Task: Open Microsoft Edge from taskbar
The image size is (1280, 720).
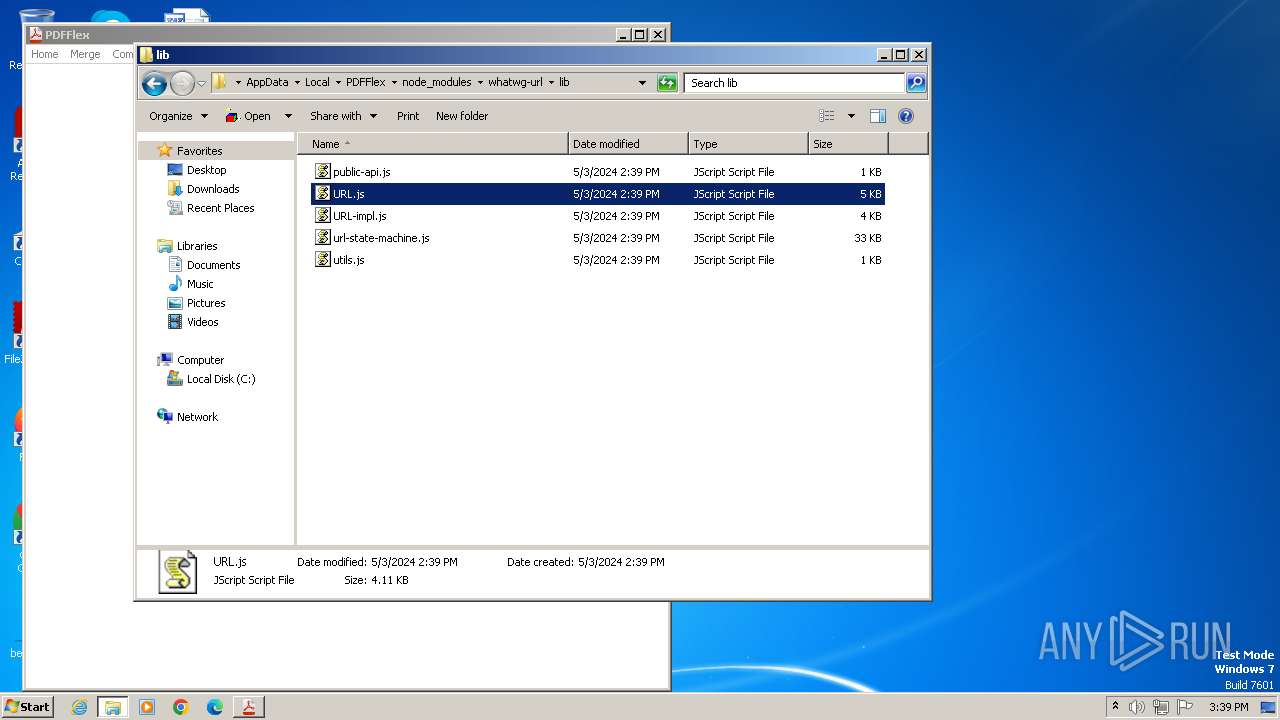Action: point(215,707)
